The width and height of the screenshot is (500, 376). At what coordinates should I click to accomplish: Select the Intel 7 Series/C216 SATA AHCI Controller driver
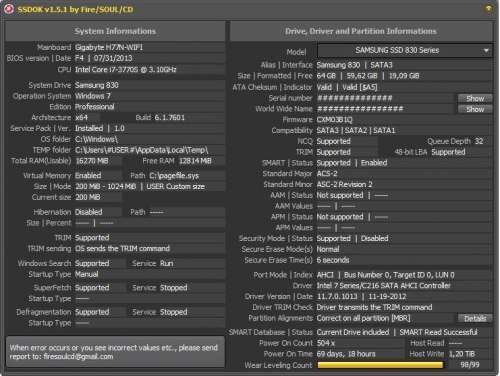click(x=383, y=286)
